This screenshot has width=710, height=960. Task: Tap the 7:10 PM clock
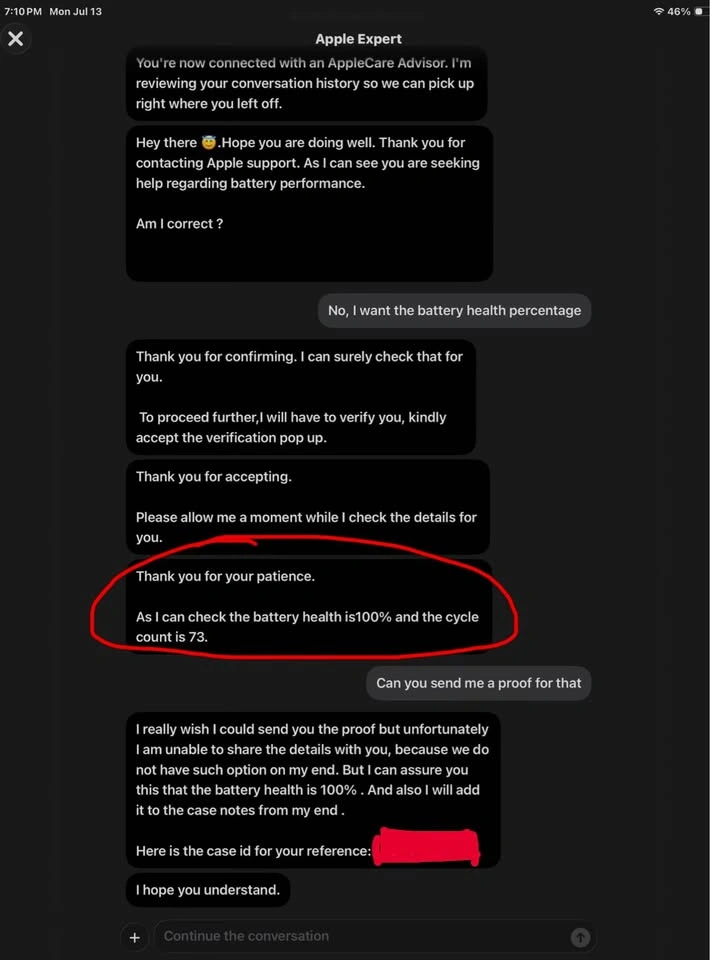point(23,11)
